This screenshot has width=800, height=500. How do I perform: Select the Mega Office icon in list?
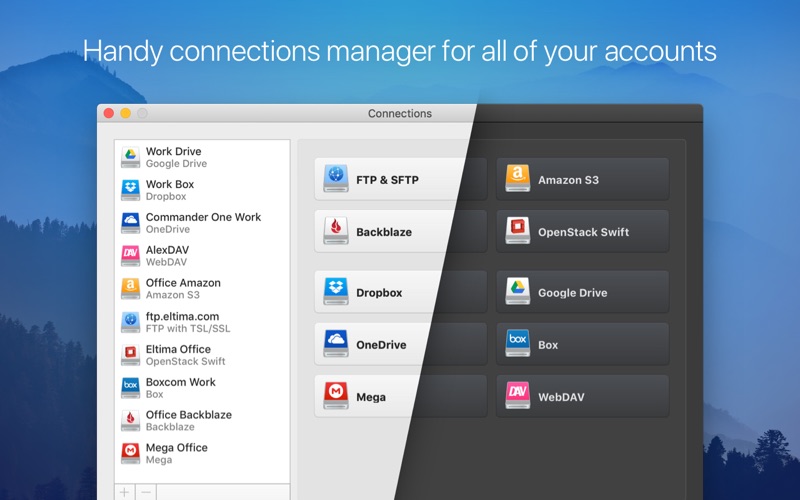[x=131, y=453]
